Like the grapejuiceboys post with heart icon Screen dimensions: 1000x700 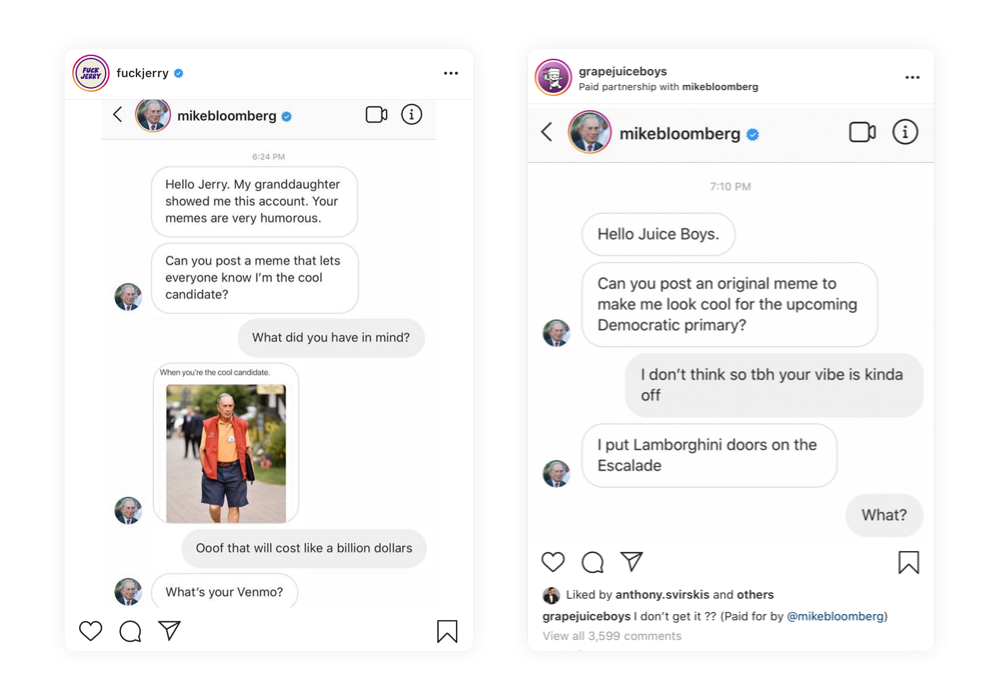pyautogui.click(x=553, y=562)
